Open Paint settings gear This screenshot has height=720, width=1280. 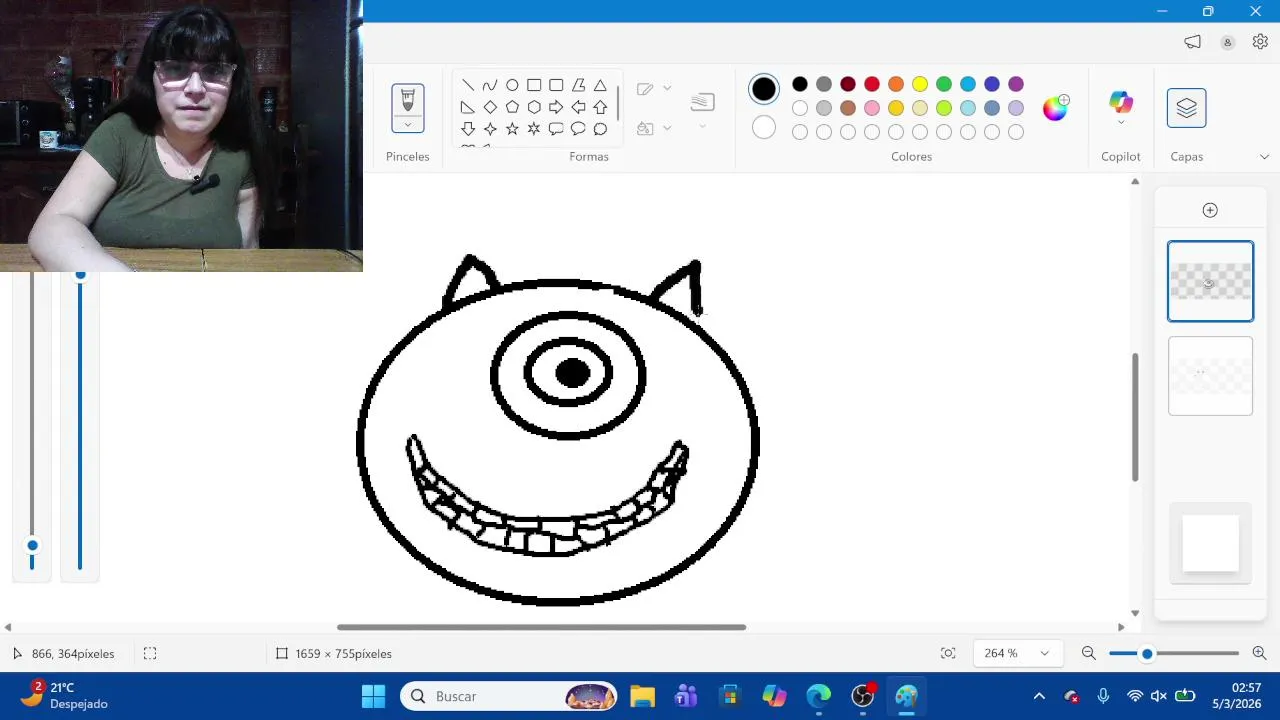[x=1260, y=42]
